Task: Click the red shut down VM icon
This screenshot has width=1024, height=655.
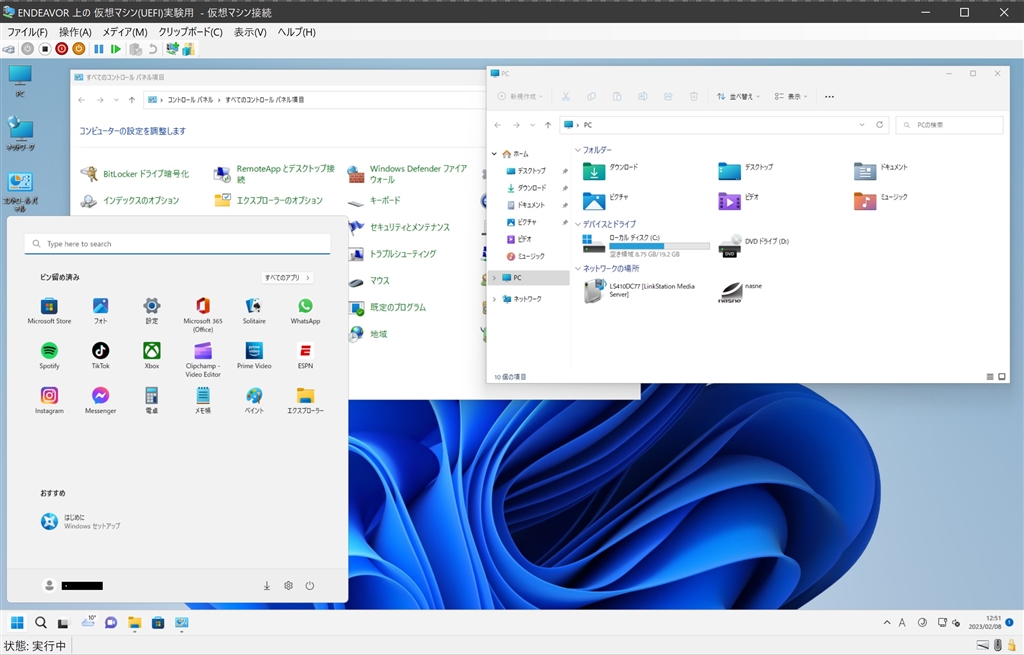Action: click(x=62, y=48)
